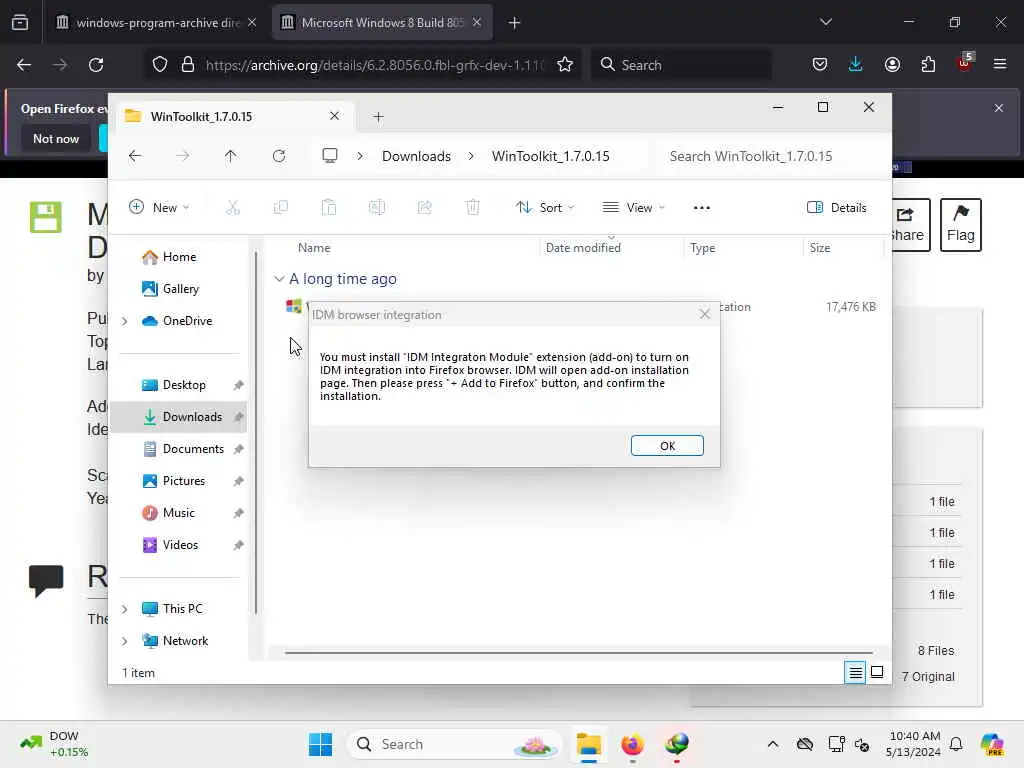Click the Flag button on archive.org

(961, 225)
